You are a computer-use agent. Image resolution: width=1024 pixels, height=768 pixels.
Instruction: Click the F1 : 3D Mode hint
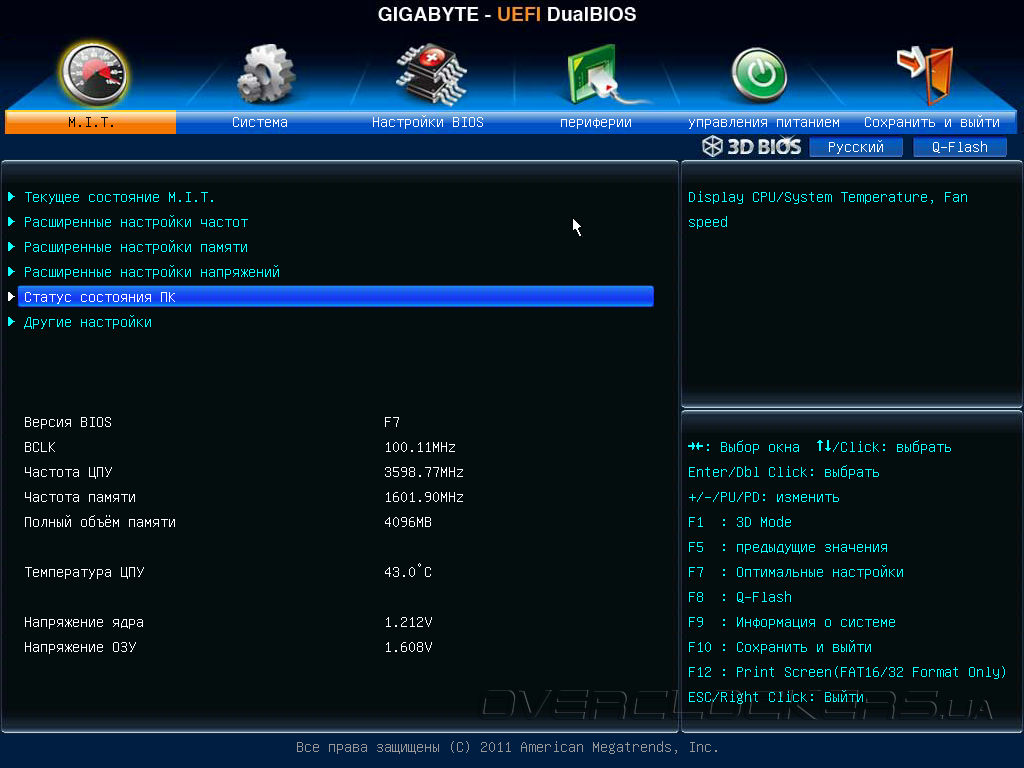click(739, 522)
